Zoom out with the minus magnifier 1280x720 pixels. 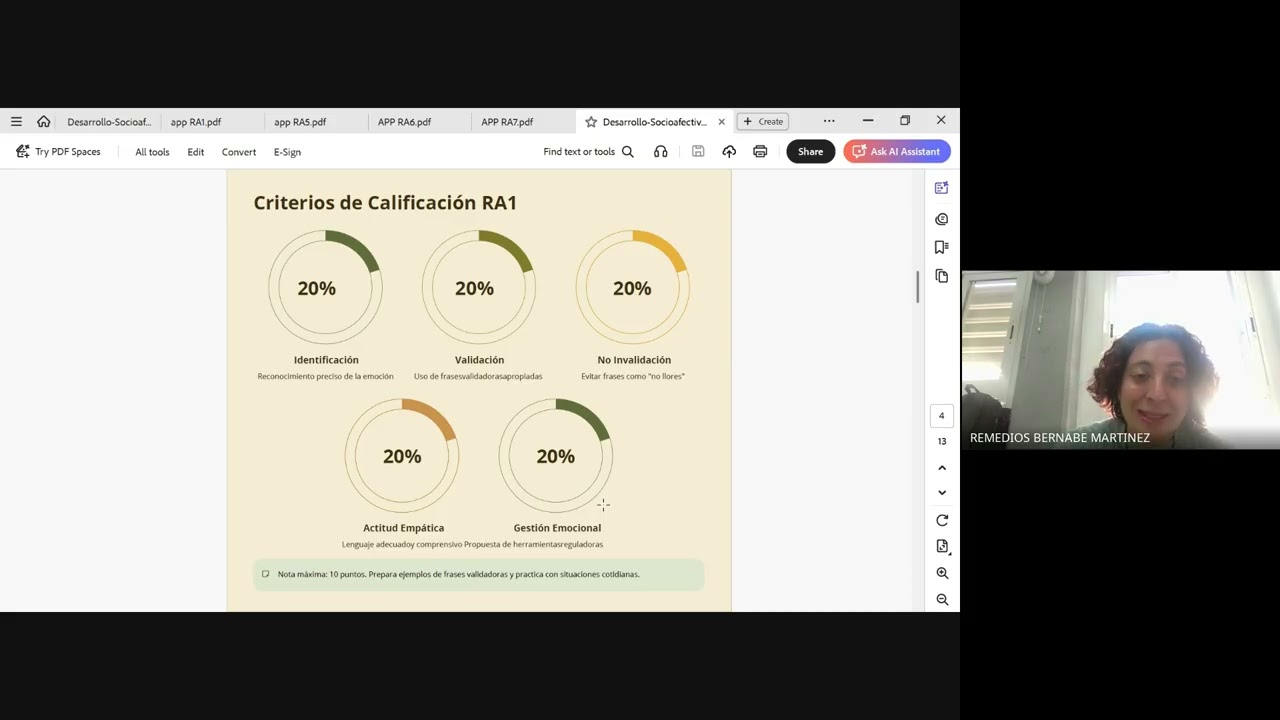(x=941, y=599)
